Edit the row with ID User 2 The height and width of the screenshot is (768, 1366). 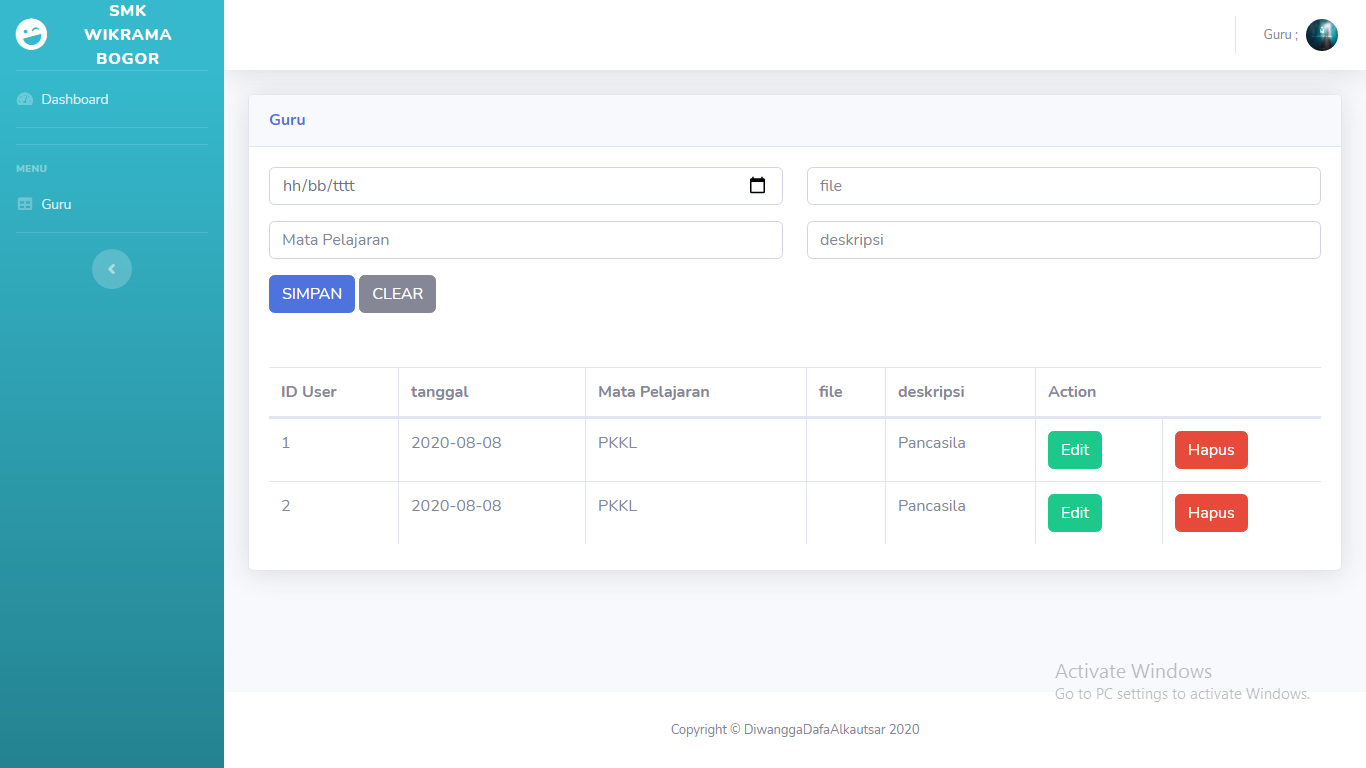1075,513
